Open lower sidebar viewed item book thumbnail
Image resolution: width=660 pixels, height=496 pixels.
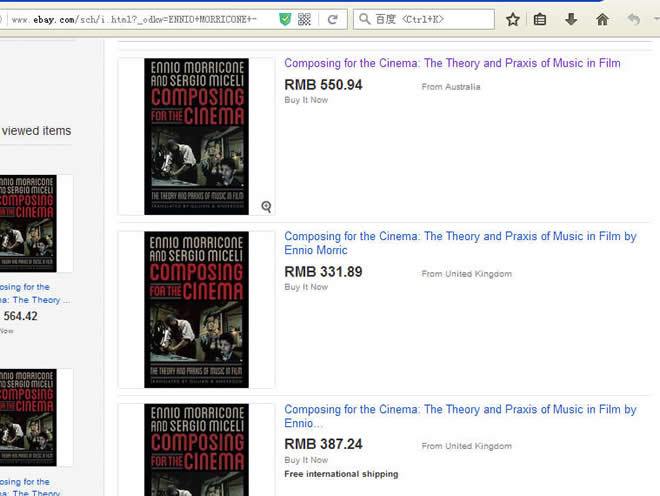tap(28, 417)
